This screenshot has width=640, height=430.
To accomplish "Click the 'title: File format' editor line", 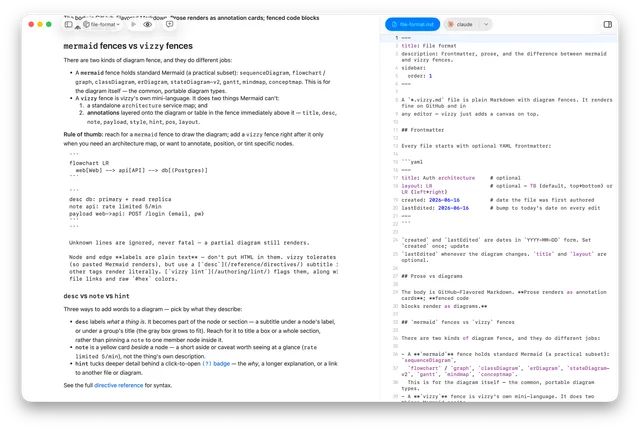I will tap(429, 46).
